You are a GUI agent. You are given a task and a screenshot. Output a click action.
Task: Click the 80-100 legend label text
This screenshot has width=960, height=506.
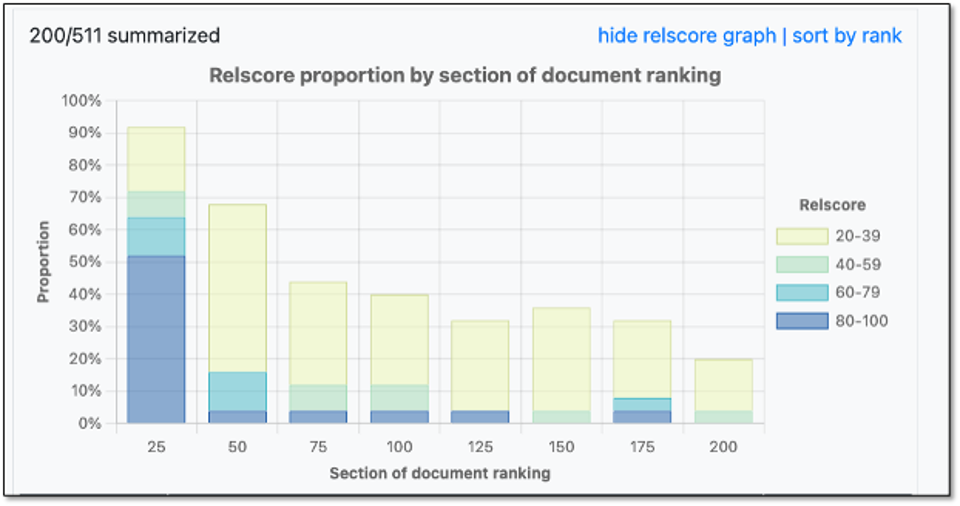[863, 321]
